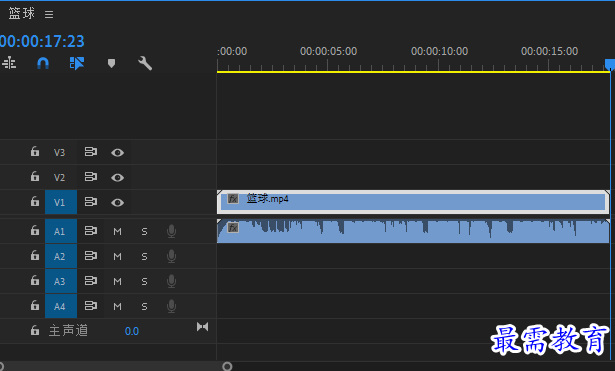The height and width of the screenshot is (371, 615).
Task: Toggle Linked Selection icon
Action: (x=77, y=63)
